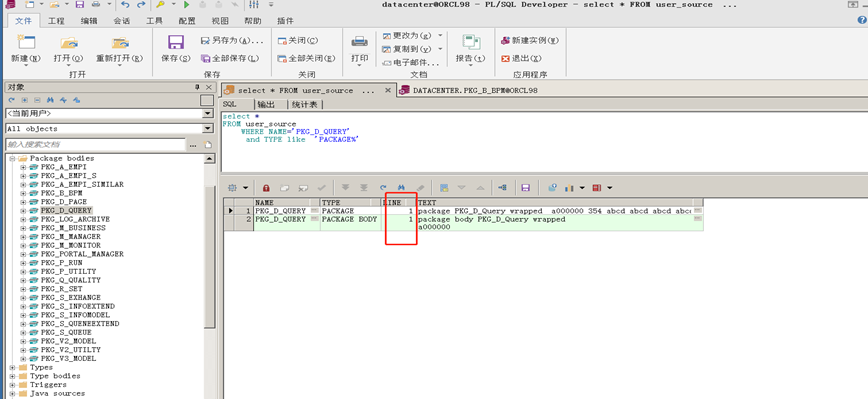Open the dropdown arrow next to 更改为(g)
Image resolution: width=868 pixels, height=399 pixels.
[x=440, y=35]
